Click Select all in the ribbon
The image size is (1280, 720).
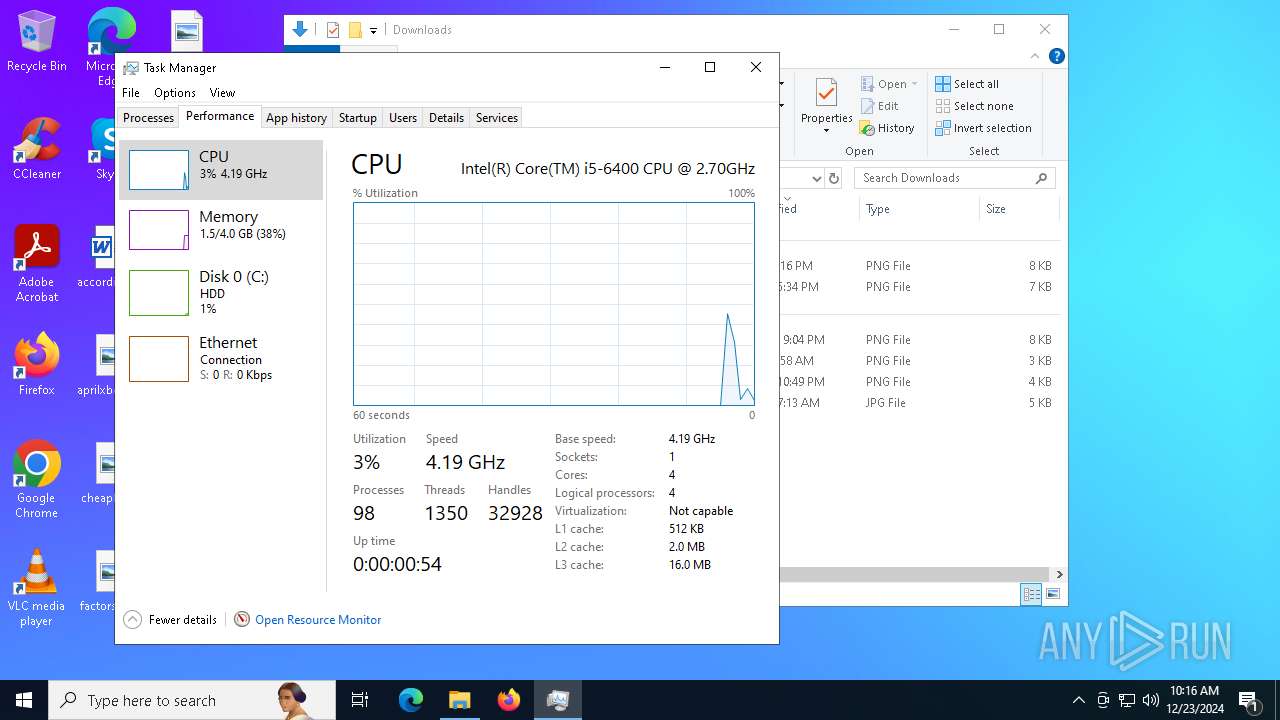tap(967, 84)
